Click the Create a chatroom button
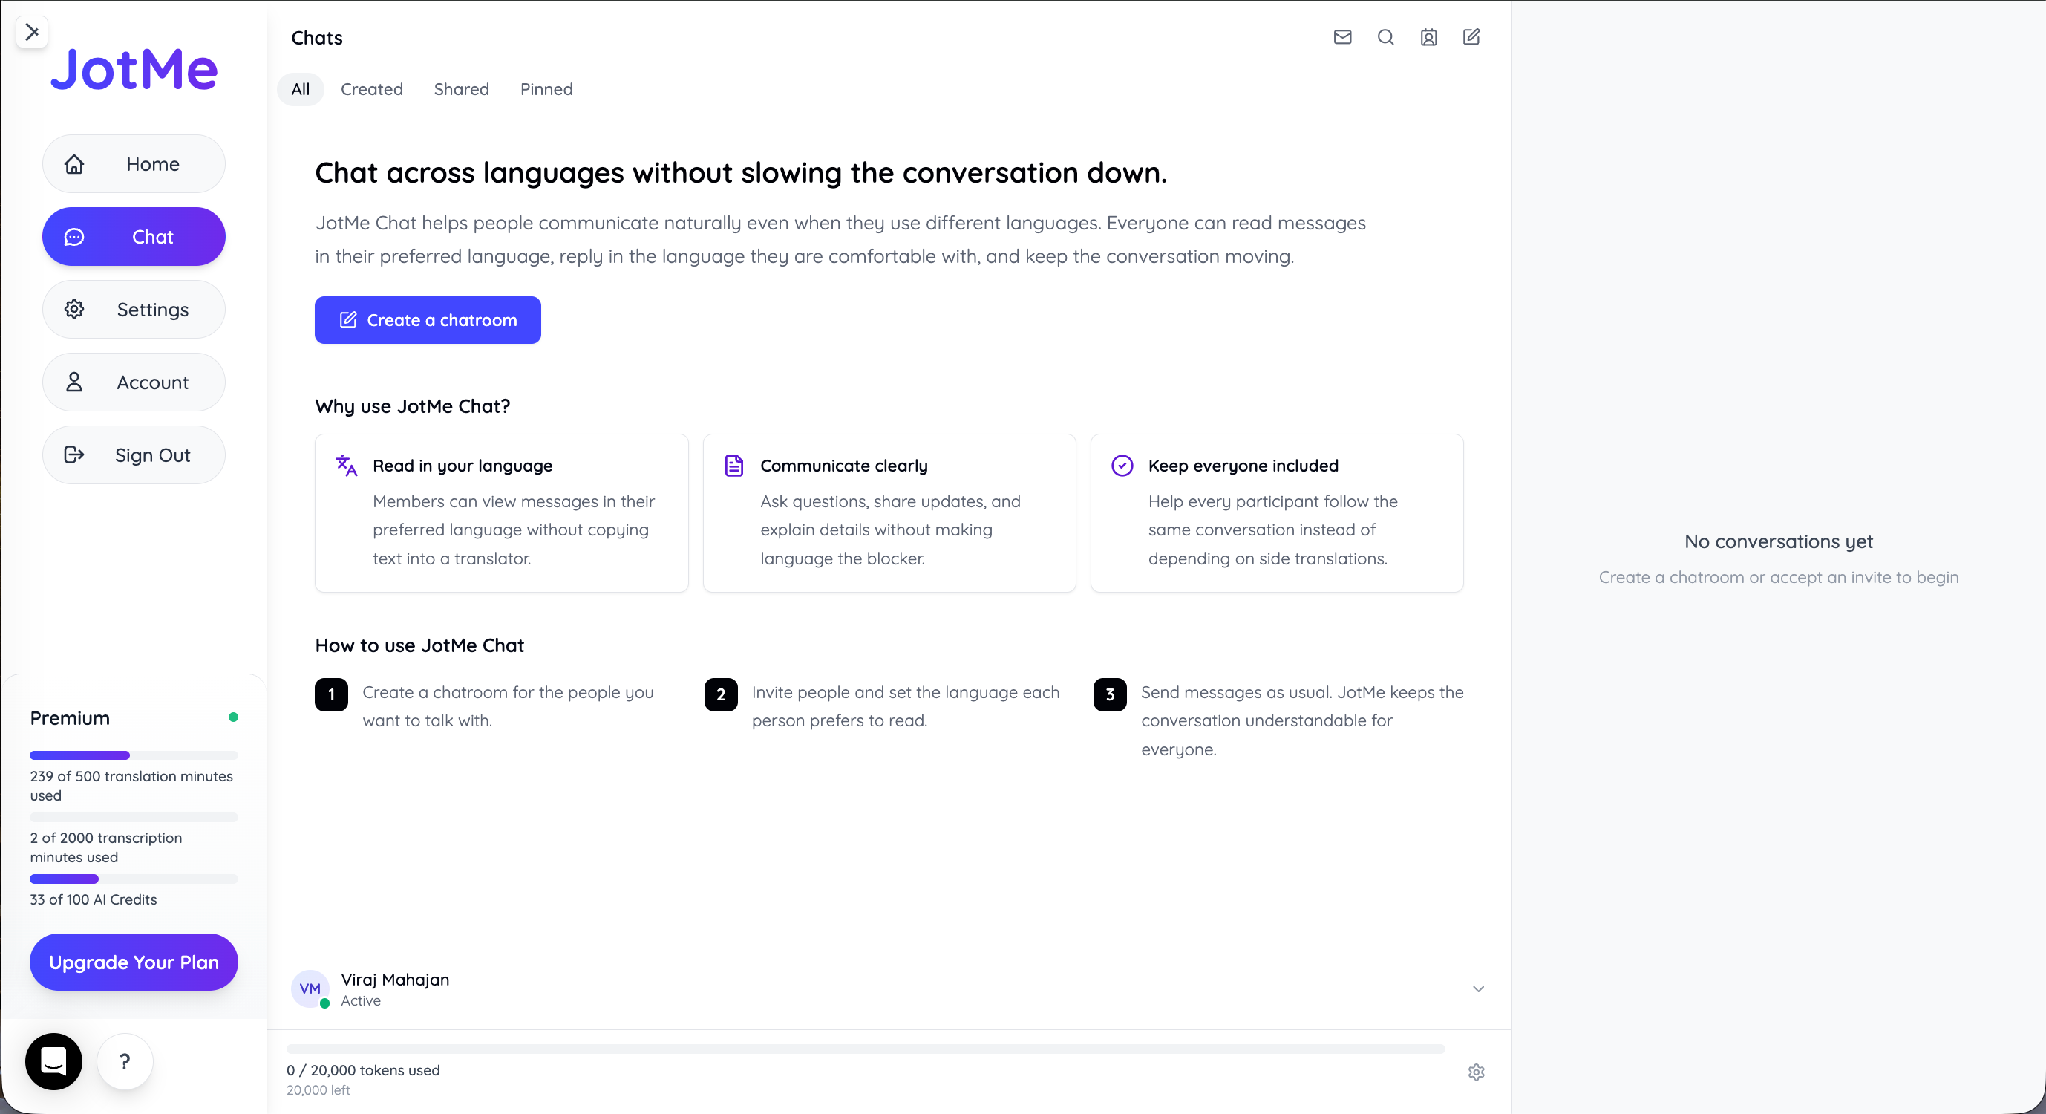The image size is (2046, 1114). tap(428, 320)
